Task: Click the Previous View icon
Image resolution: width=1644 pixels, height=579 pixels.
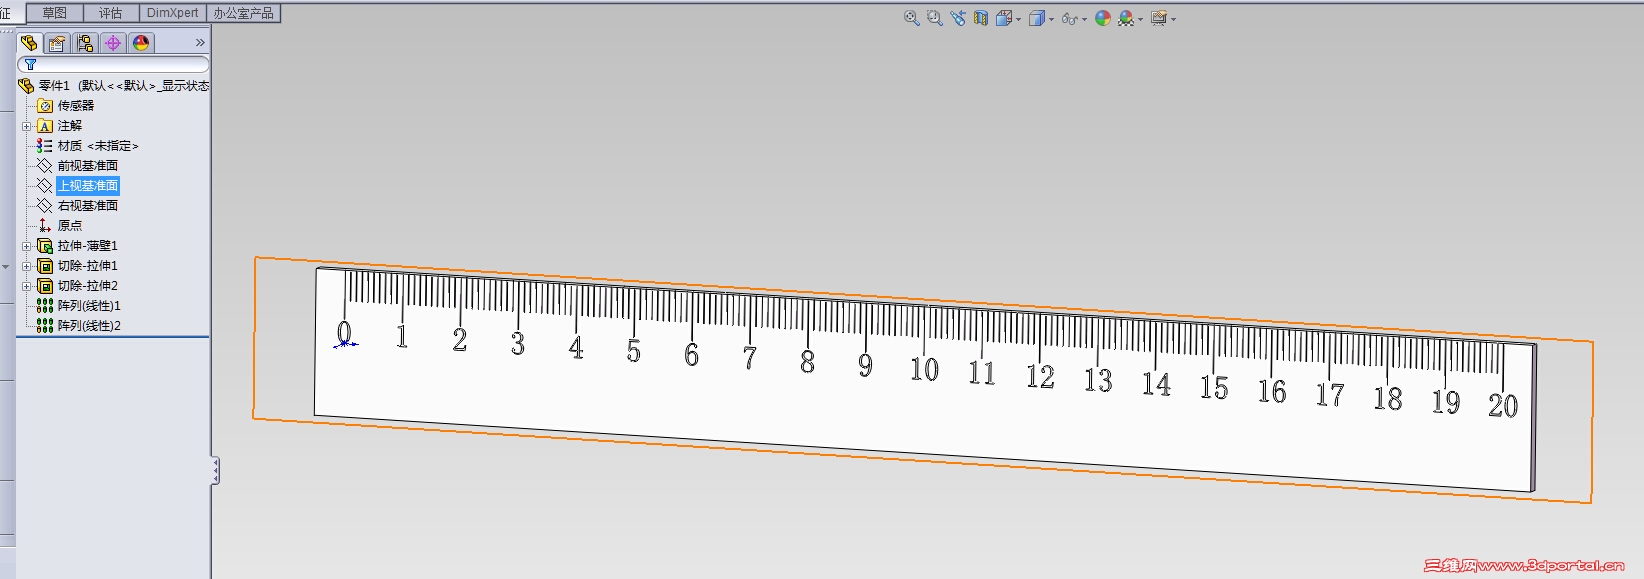Action: (x=958, y=18)
